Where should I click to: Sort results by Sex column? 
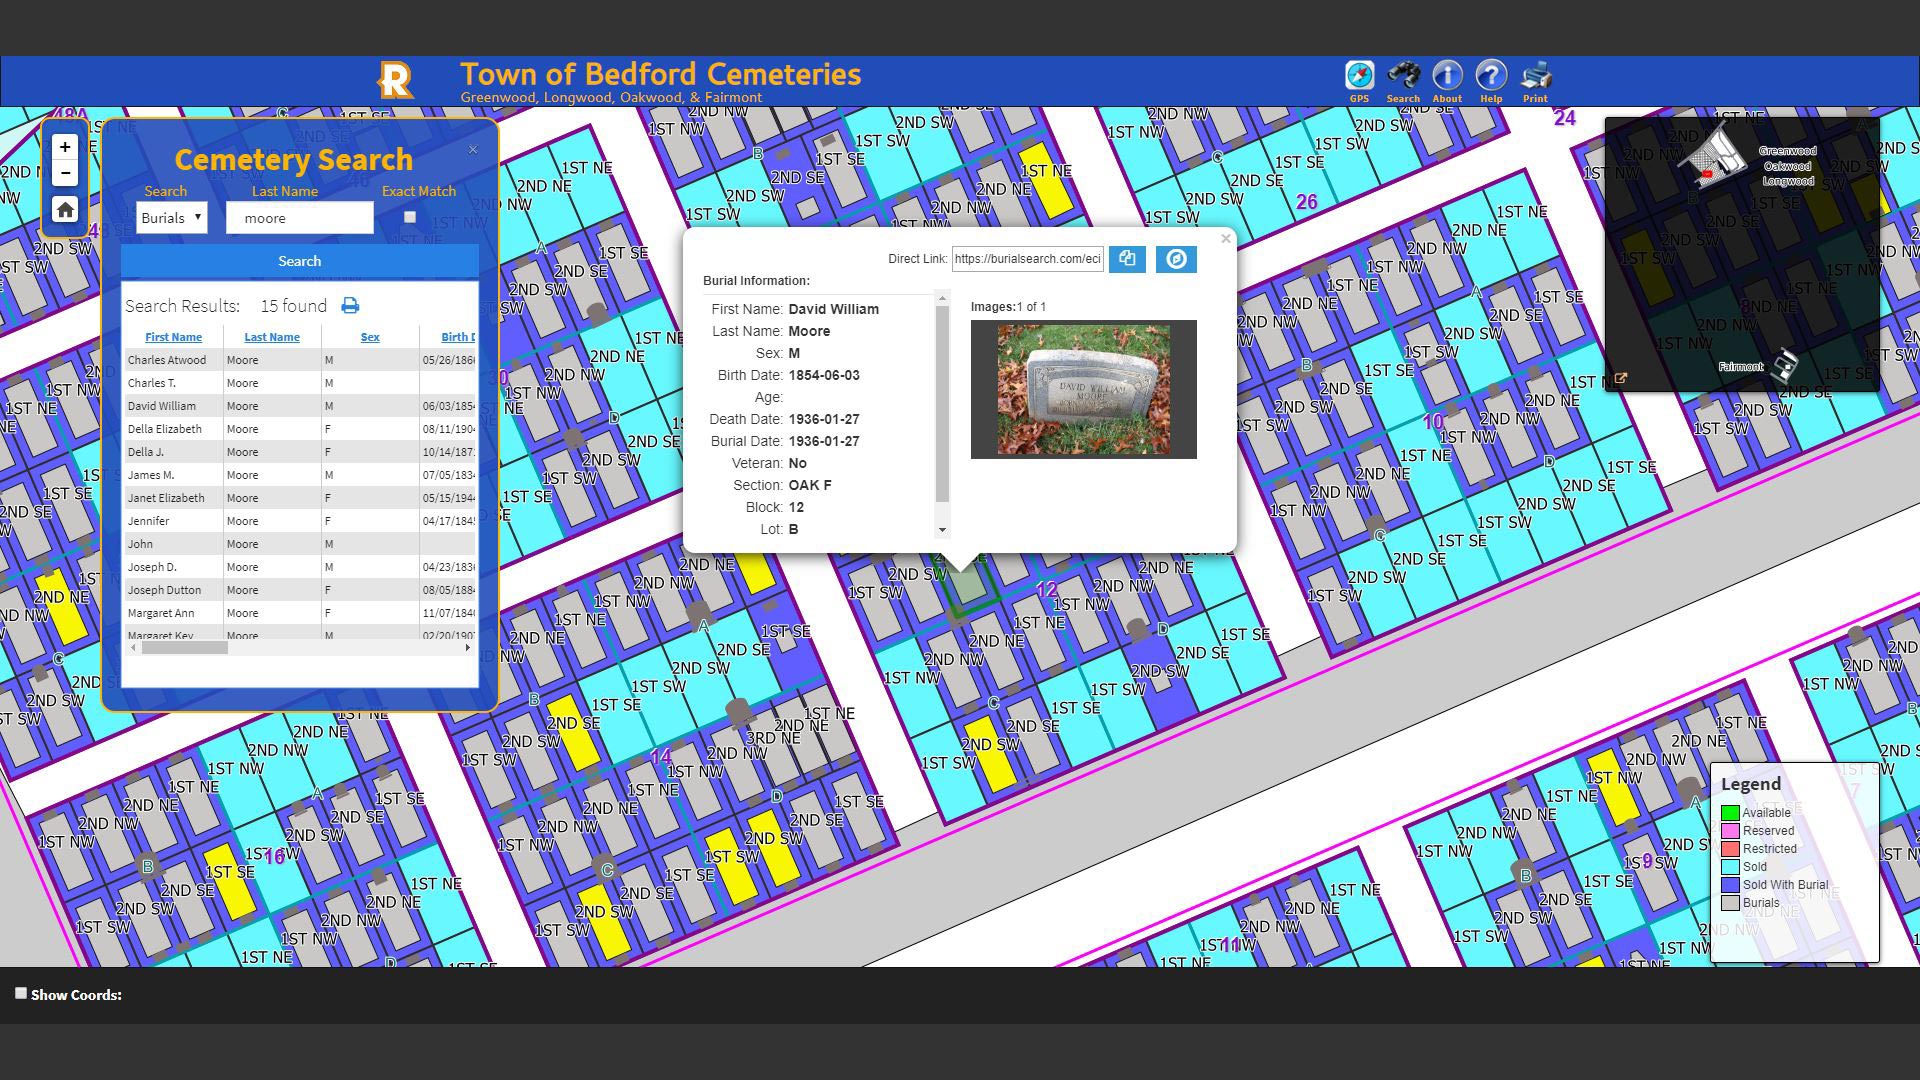pyautogui.click(x=370, y=337)
